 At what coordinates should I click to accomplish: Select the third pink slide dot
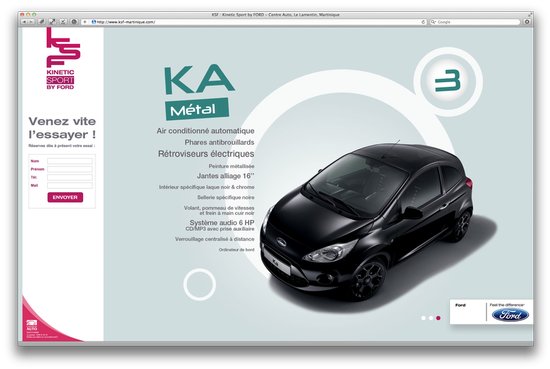point(438,318)
